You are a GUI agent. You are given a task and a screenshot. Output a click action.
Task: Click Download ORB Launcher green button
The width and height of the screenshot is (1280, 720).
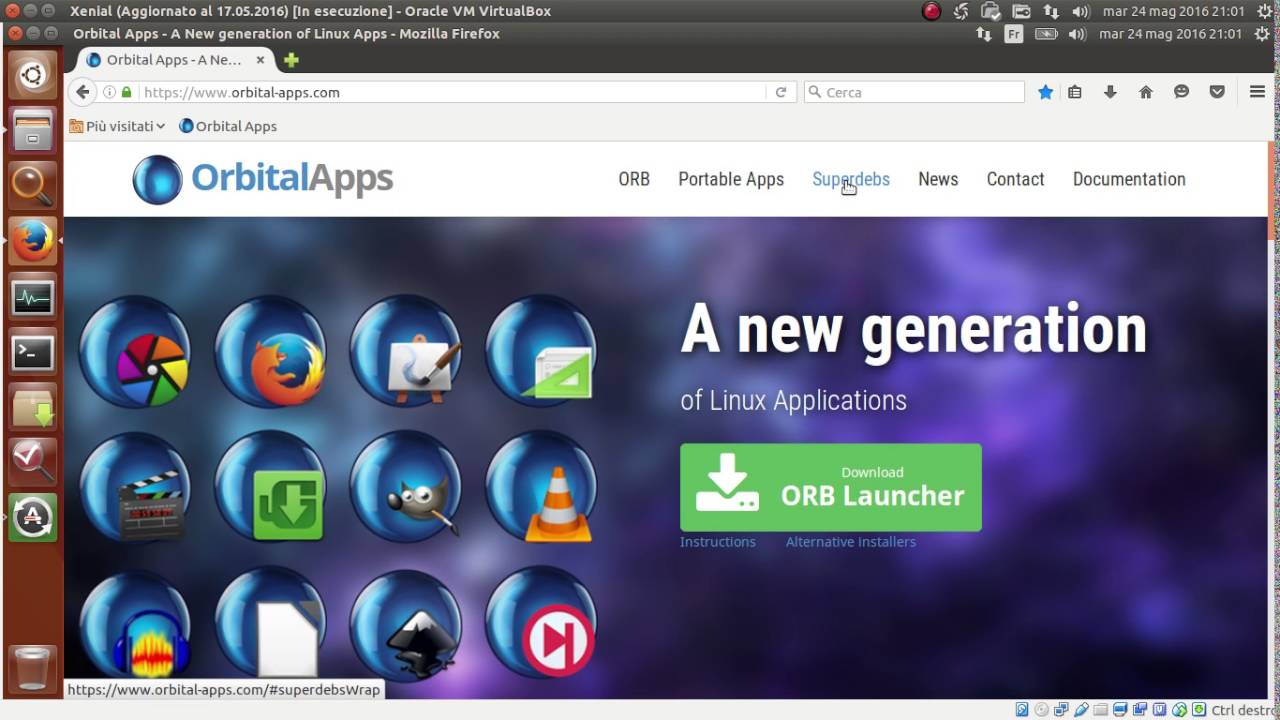pos(831,487)
